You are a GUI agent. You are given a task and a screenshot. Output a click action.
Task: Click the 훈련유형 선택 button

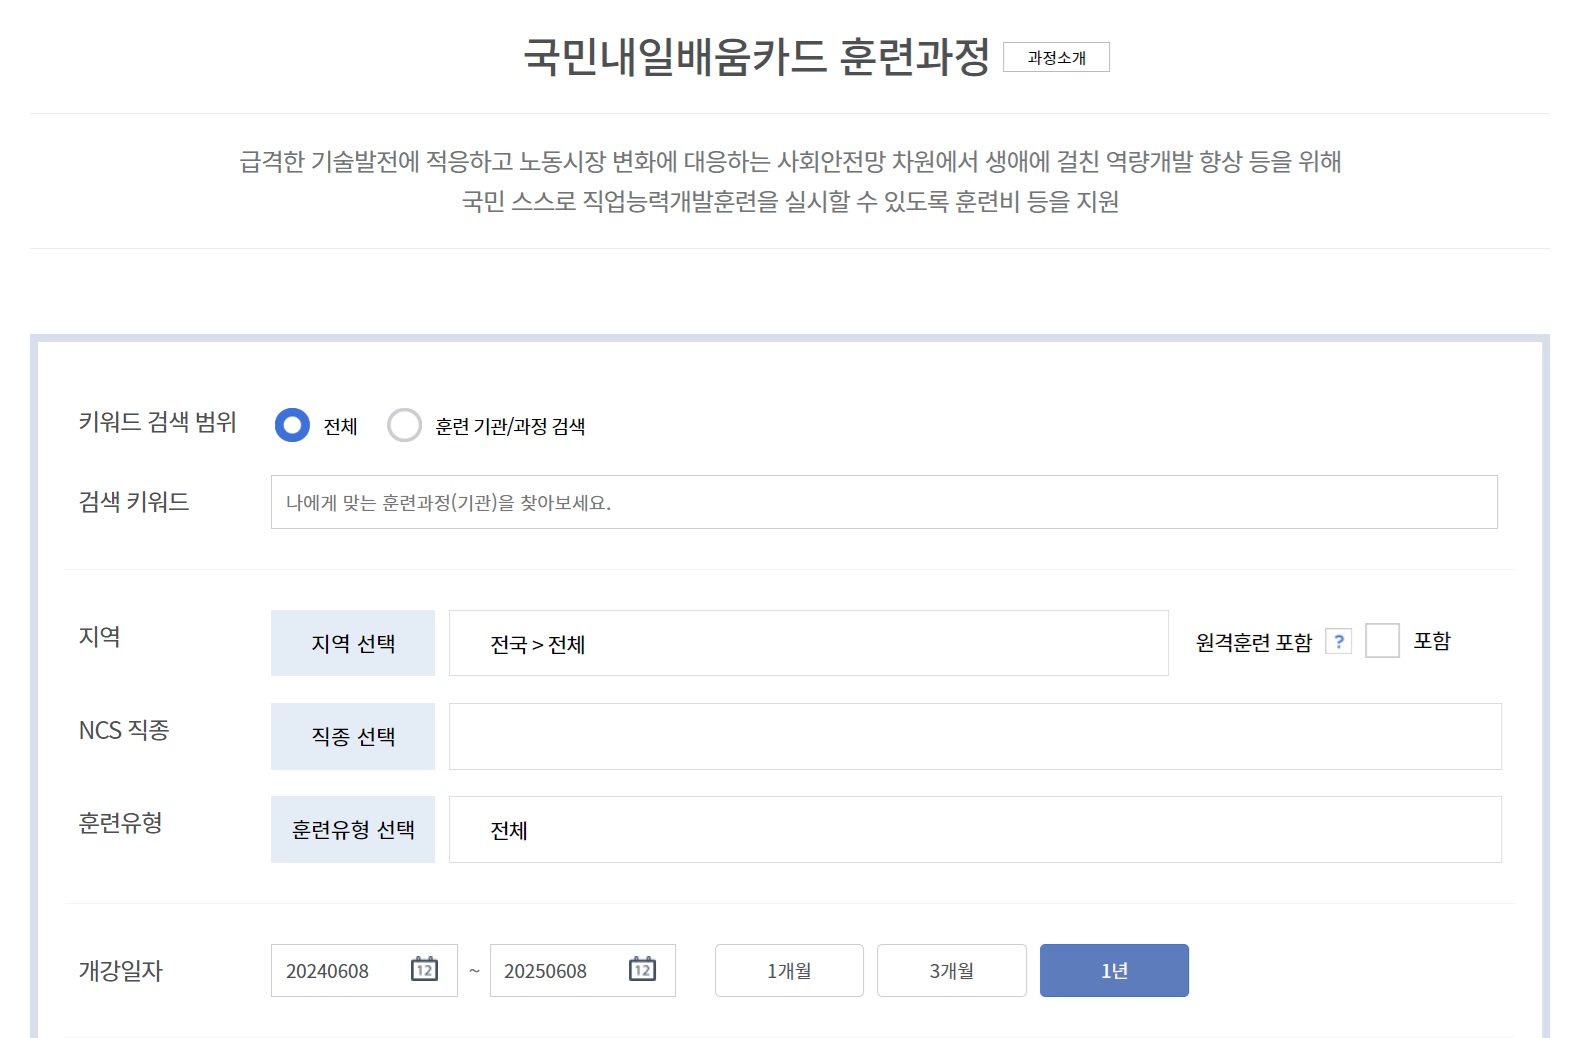coord(353,829)
